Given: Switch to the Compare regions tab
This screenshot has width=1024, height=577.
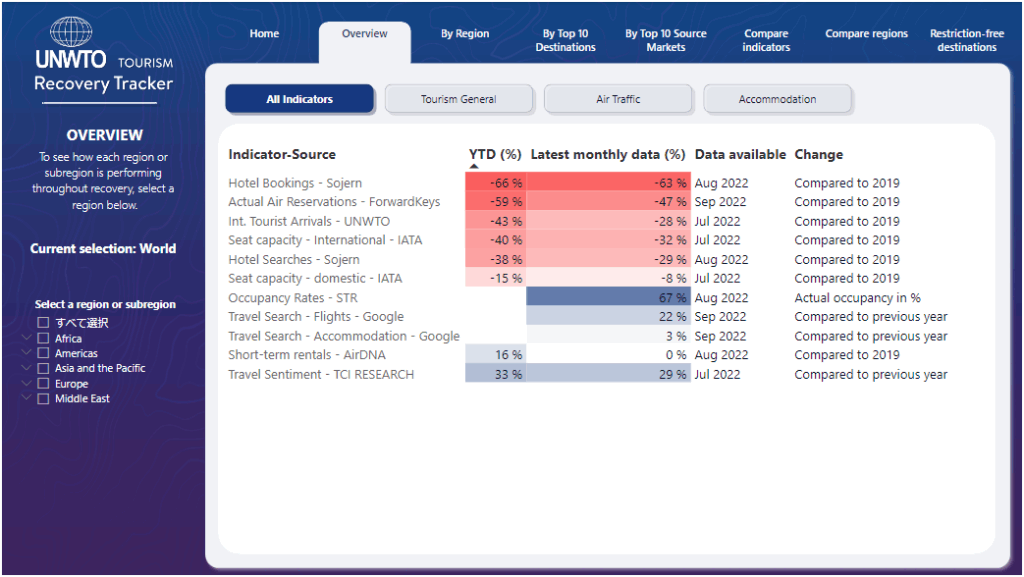Looking at the screenshot, I should [x=867, y=34].
